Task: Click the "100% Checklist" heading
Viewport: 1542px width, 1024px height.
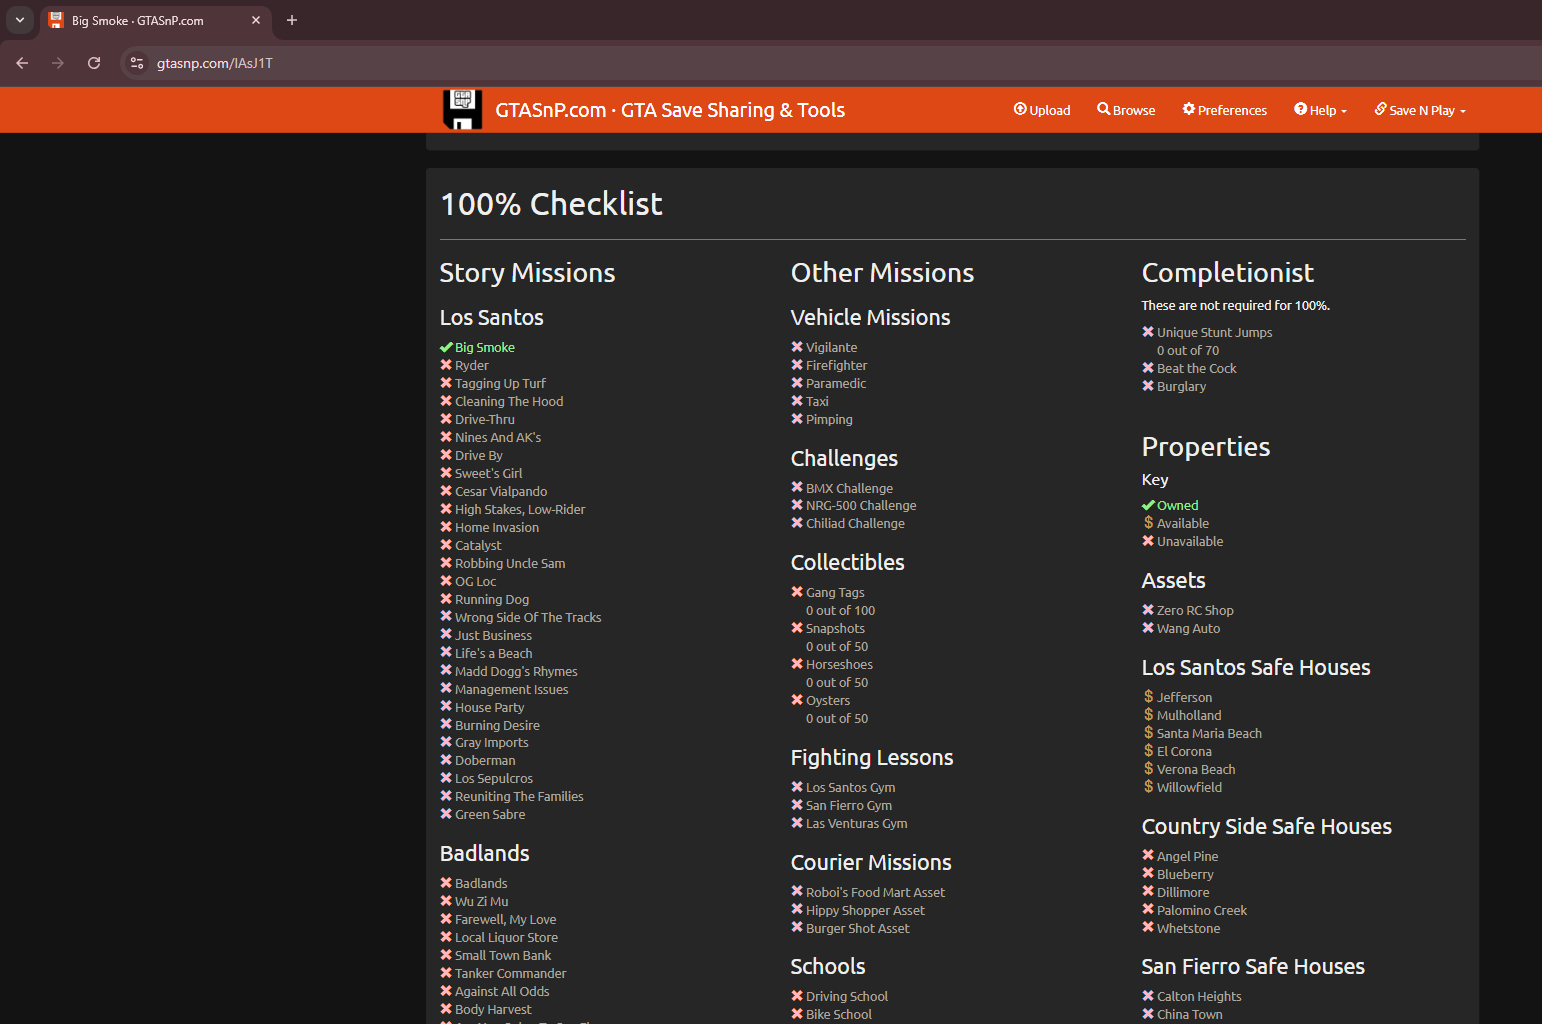Action: pos(551,204)
